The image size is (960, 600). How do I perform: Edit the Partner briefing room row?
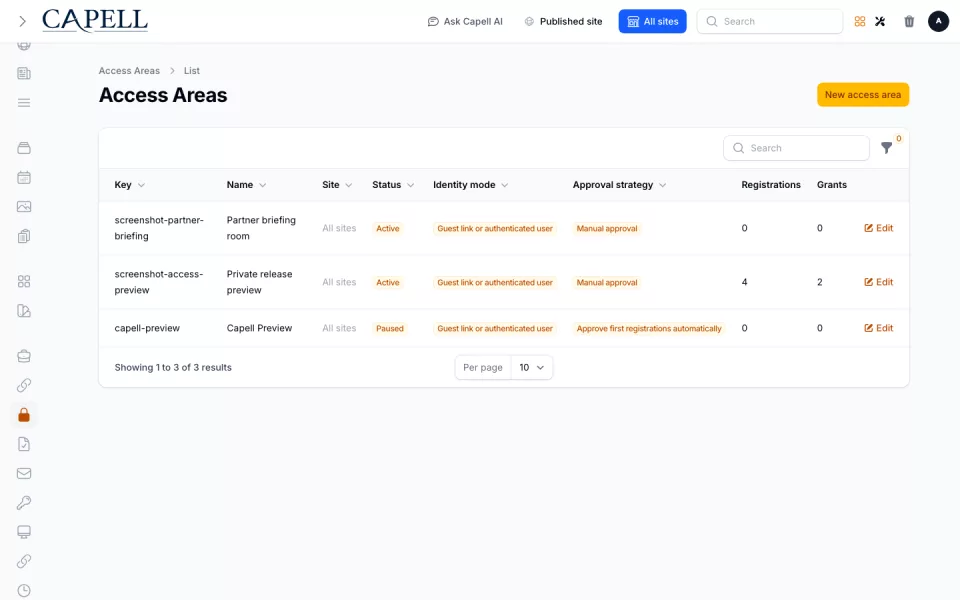[879, 228]
